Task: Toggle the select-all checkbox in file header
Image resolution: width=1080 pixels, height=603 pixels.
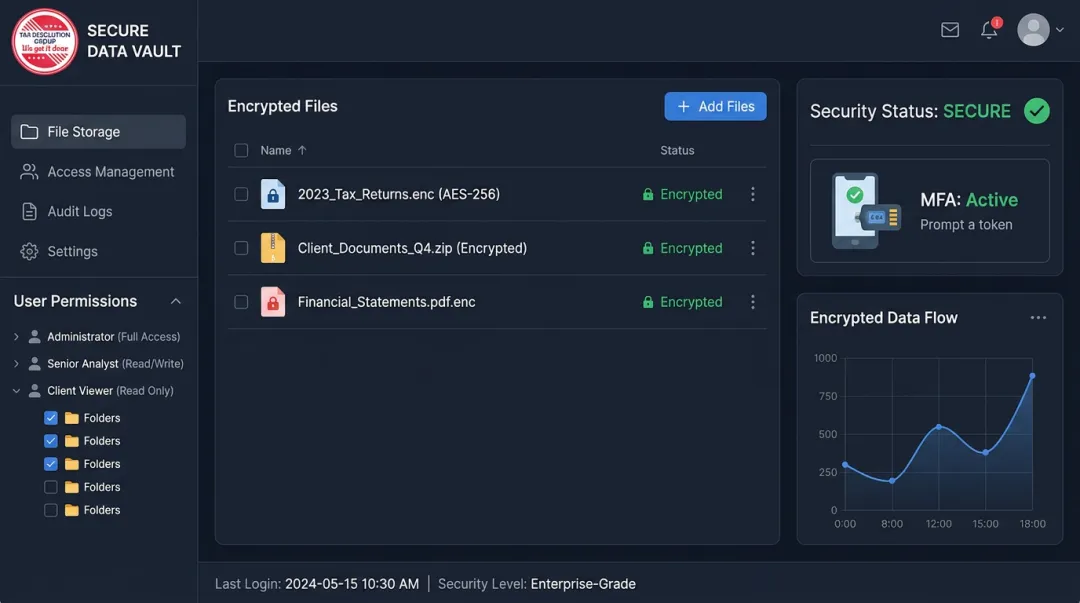Action: click(241, 150)
